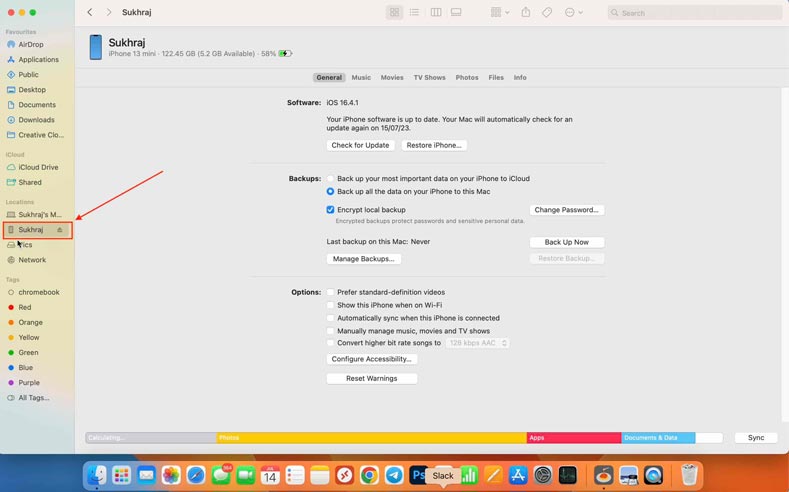Image resolution: width=789 pixels, height=492 pixels.
Task: Enable Convert higher bit rate songs
Action: [330, 343]
